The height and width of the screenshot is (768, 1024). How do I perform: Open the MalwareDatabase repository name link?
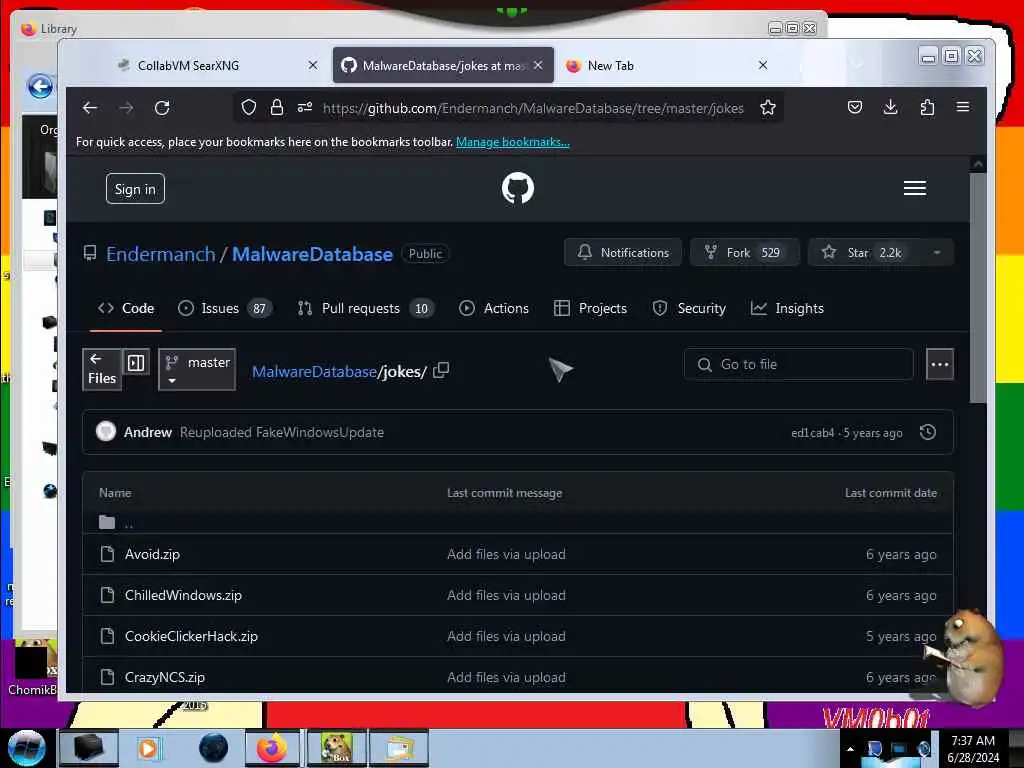coord(312,254)
